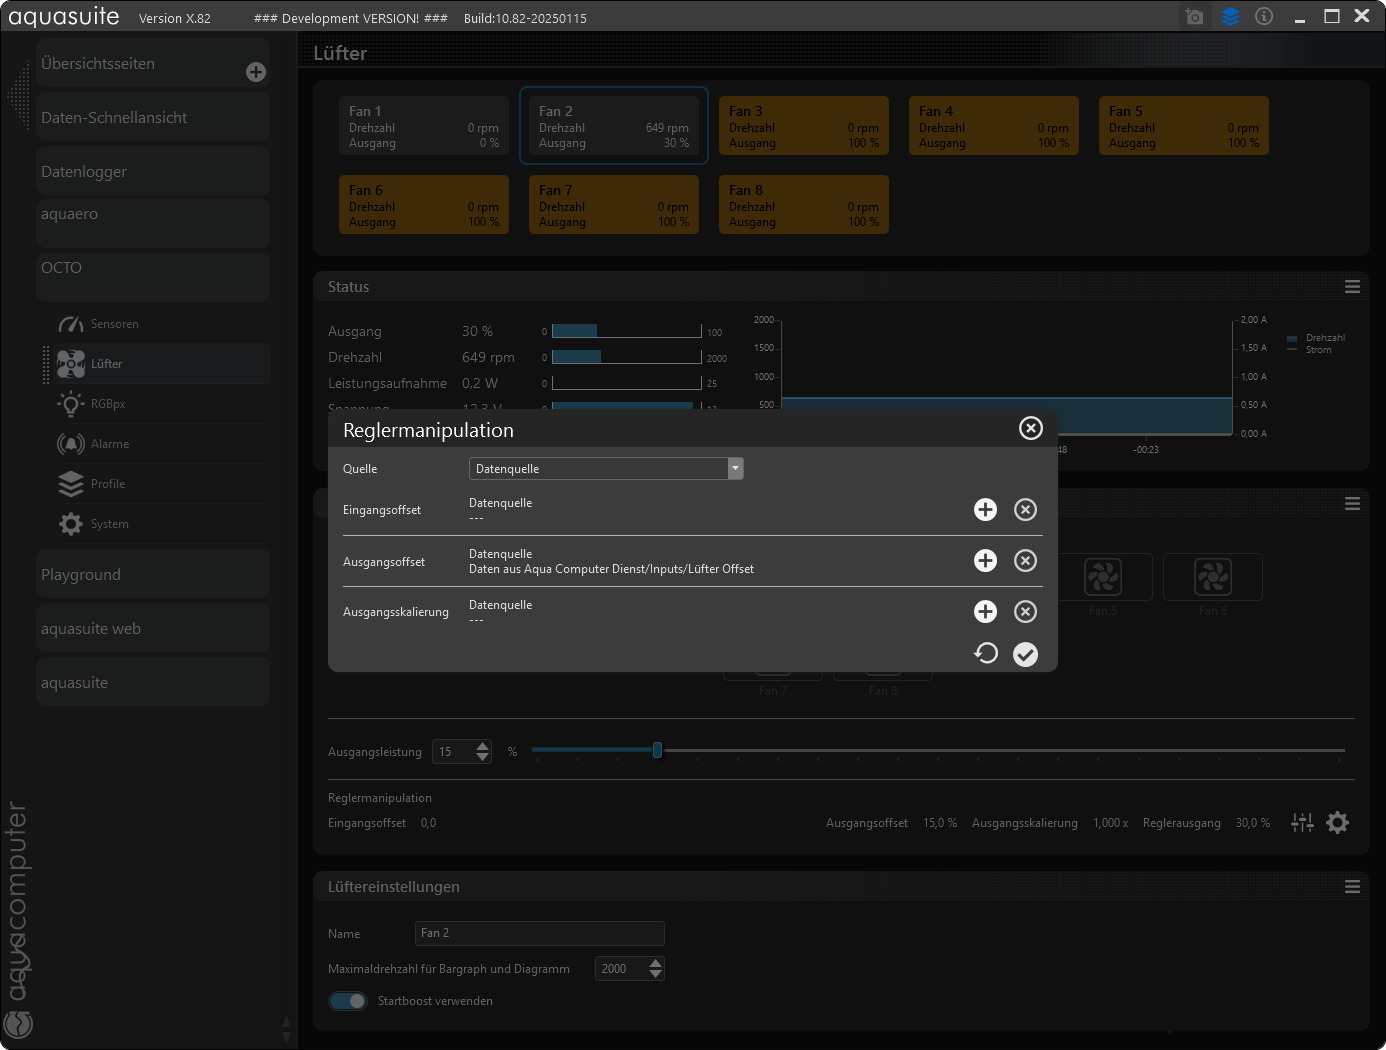Select RGBpx in the sidebar
This screenshot has width=1386, height=1050.
pos(108,404)
